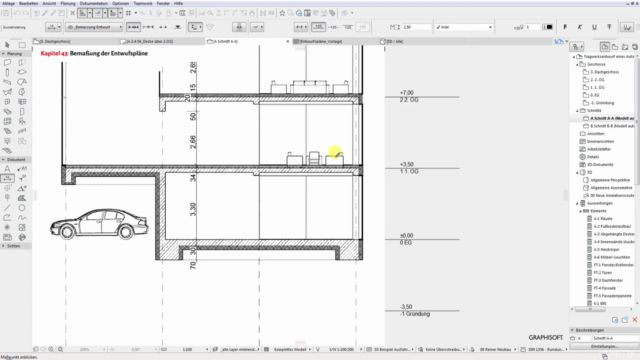Select the Arrow selection tool
This screenshot has height=360, width=640.
(7, 44)
